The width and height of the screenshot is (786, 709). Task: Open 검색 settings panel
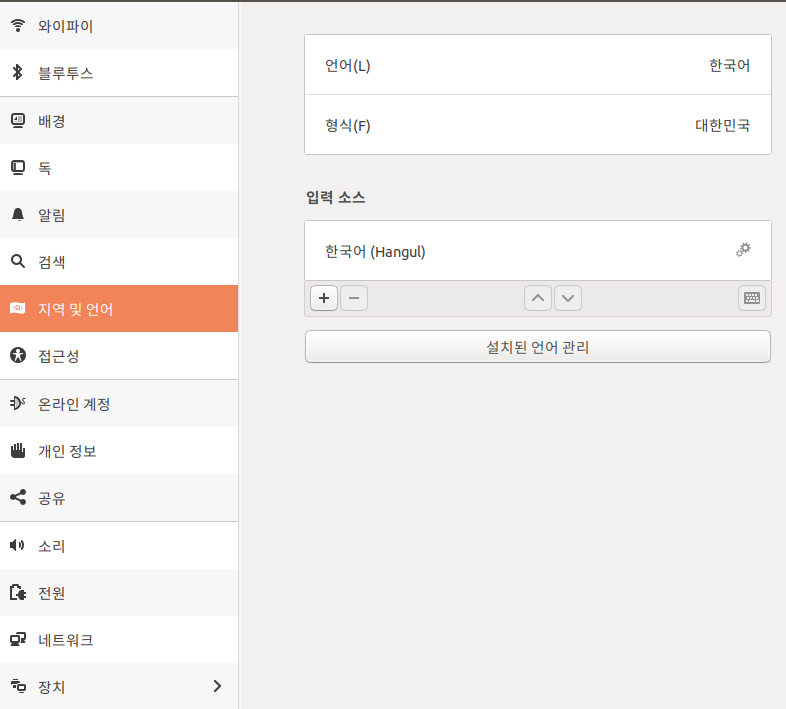click(119, 262)
